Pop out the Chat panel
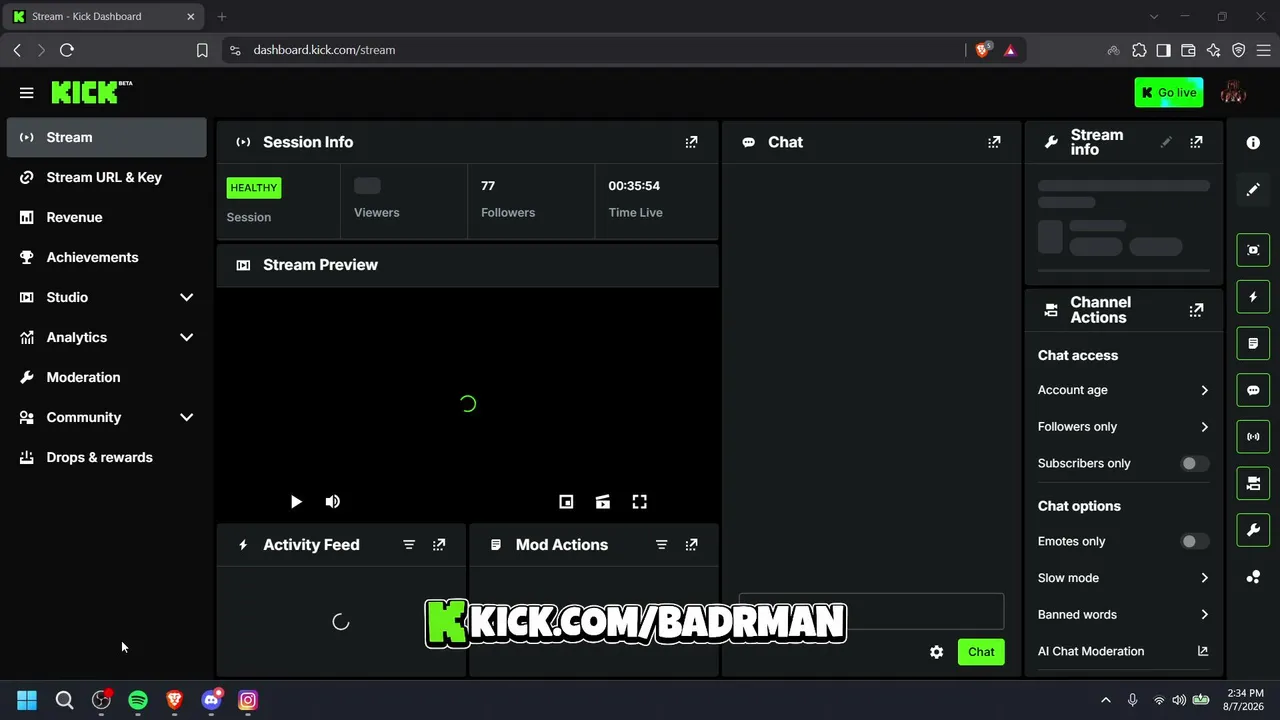This screenshot has width=1280, height=720. tap(994, 142)
